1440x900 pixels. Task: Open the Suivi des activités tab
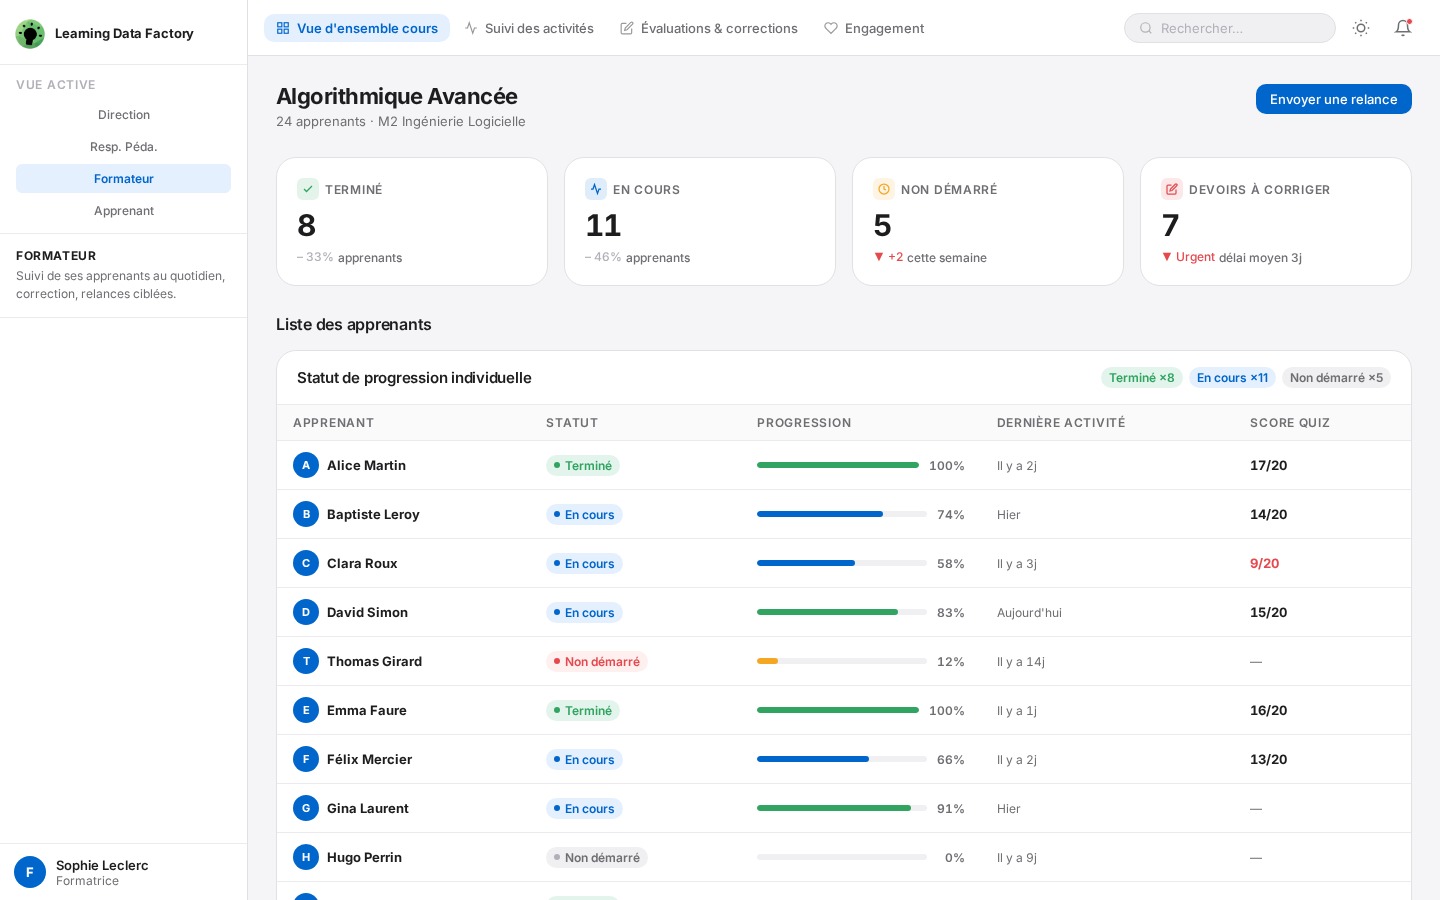(x=529, y=28)
